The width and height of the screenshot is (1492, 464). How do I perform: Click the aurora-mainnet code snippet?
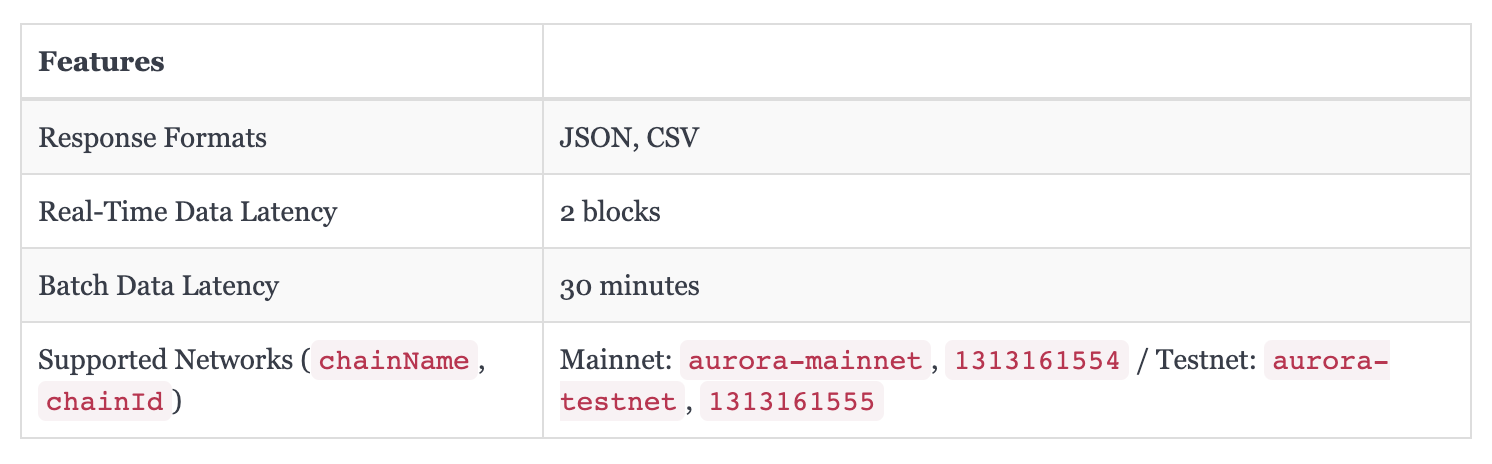(x=805, y=360)
